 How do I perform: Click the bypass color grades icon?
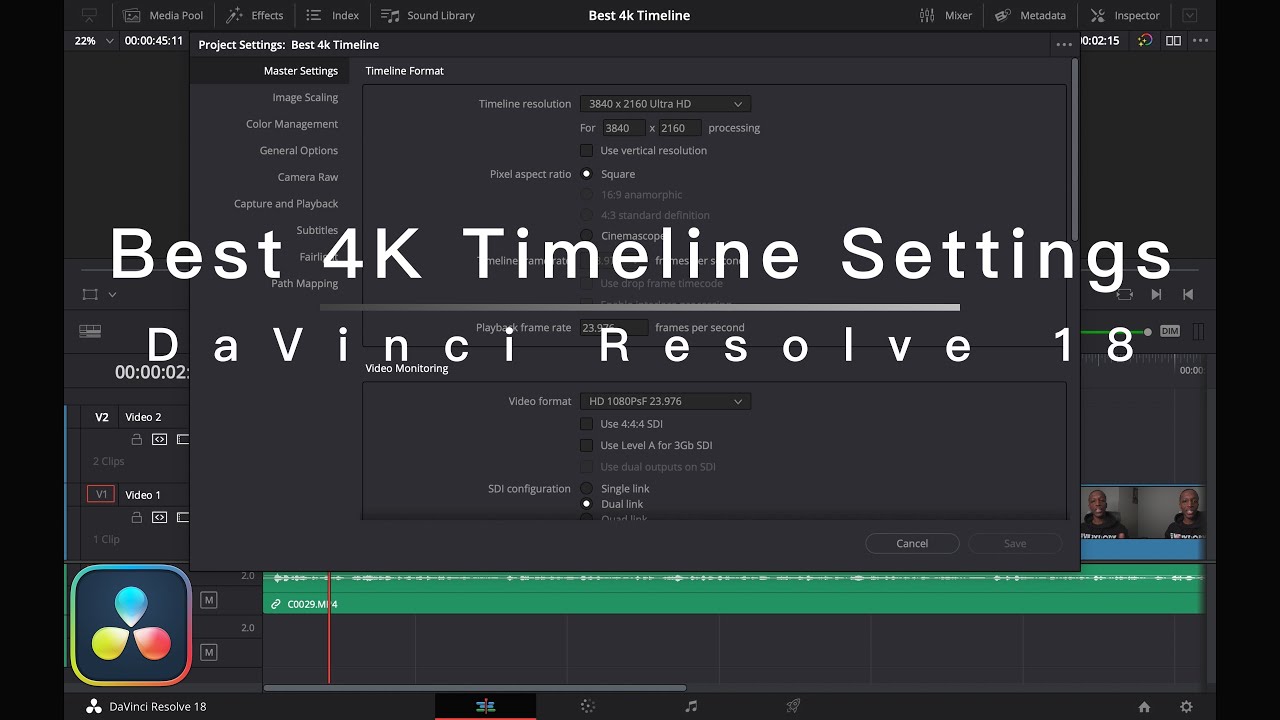tap(1146, 41)
